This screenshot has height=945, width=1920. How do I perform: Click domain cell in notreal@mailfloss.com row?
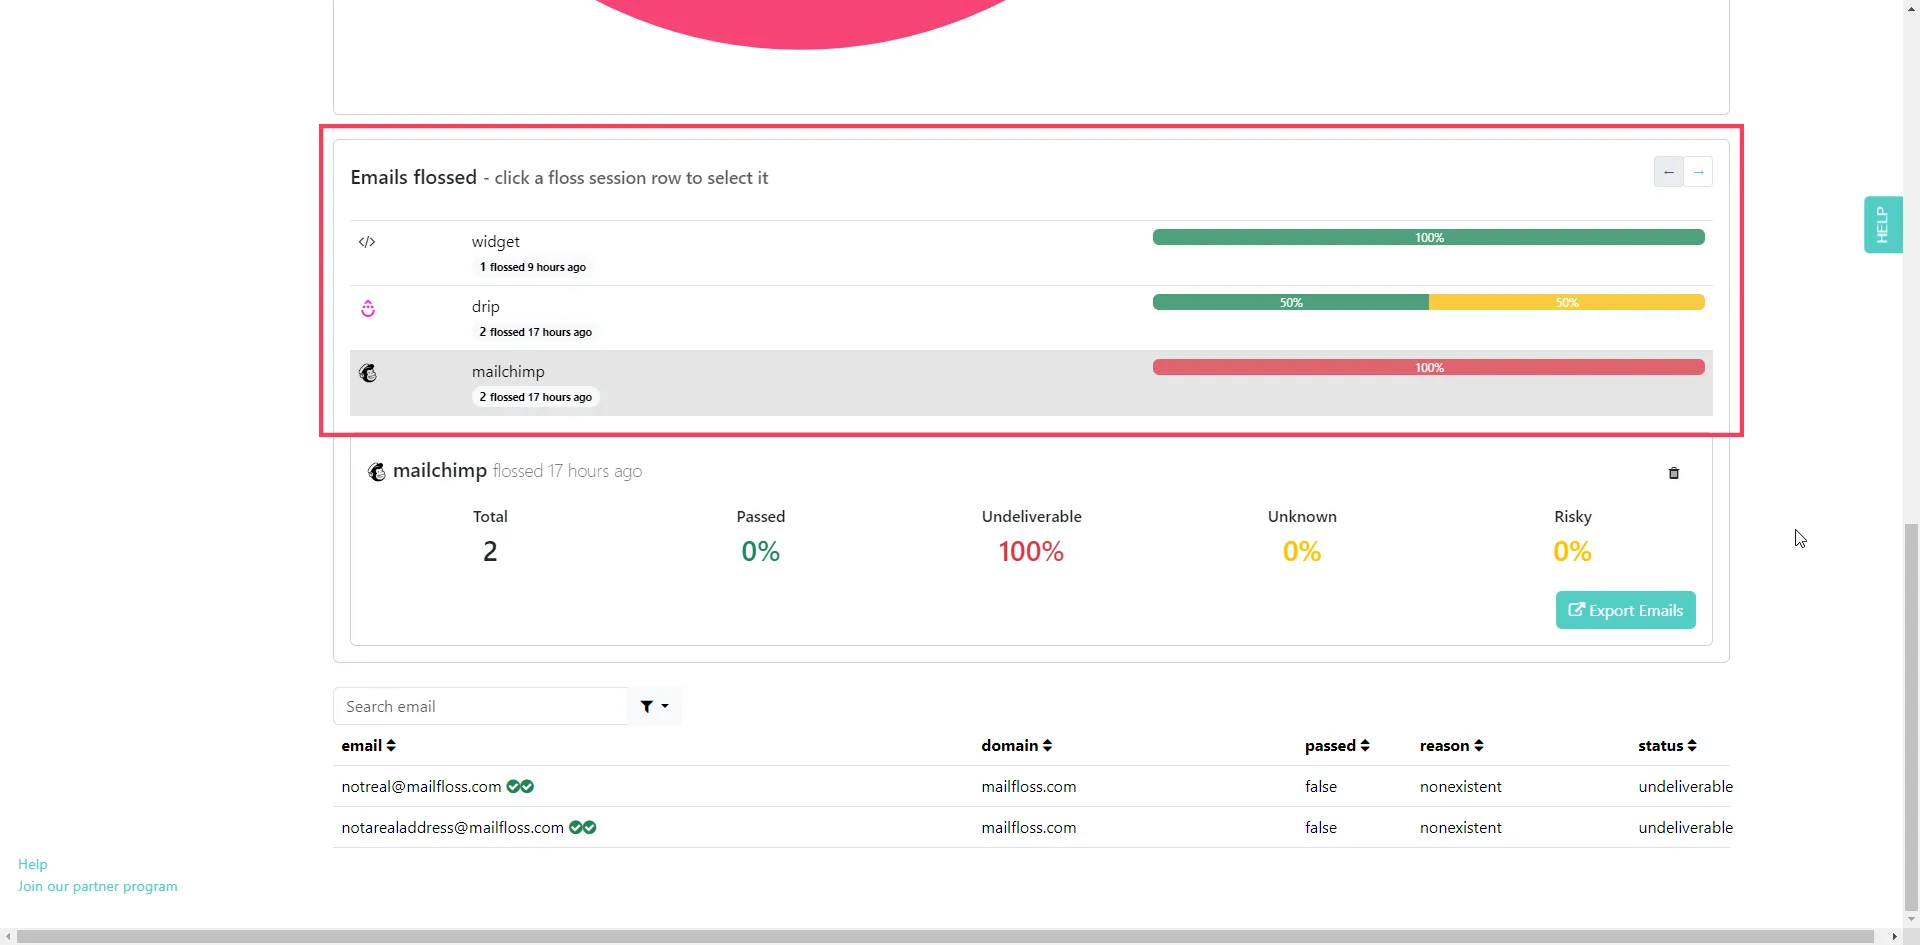[x=1029, y=787]
